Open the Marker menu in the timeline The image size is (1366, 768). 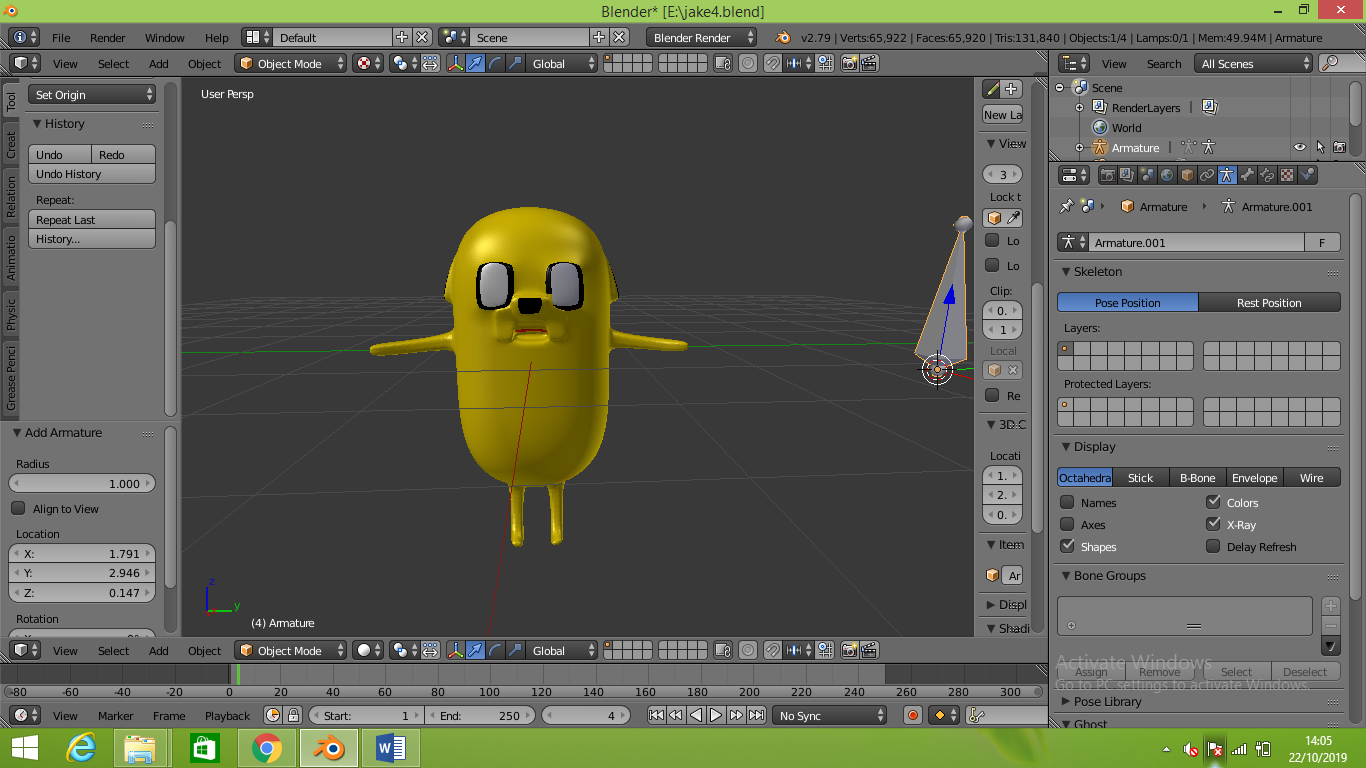(115, 716)
